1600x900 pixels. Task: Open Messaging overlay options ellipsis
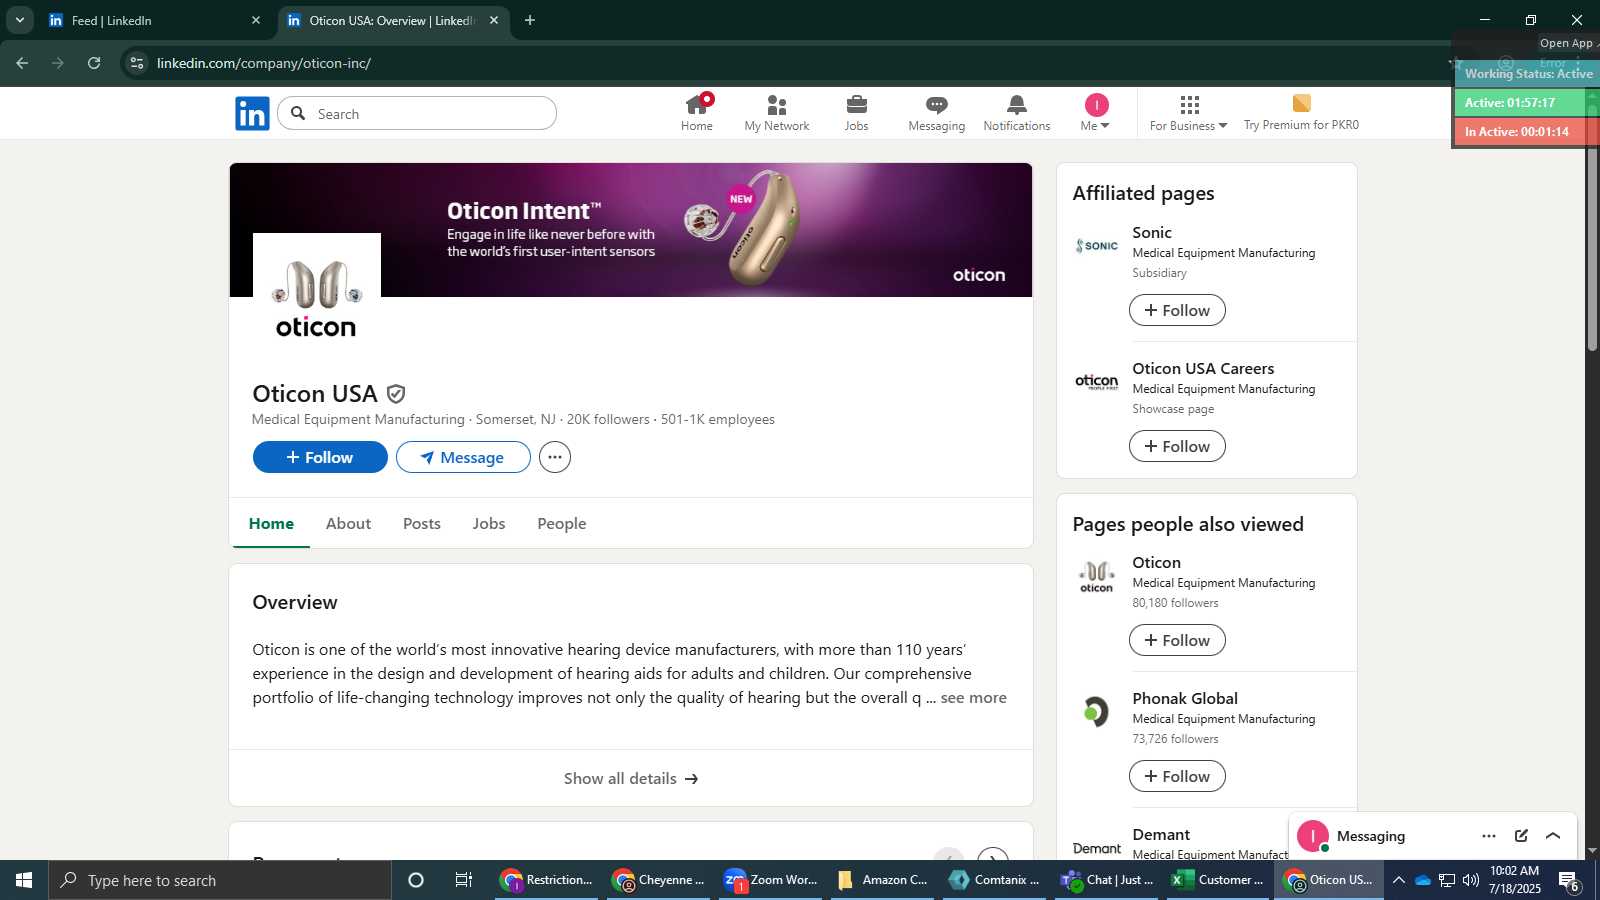1489,836
